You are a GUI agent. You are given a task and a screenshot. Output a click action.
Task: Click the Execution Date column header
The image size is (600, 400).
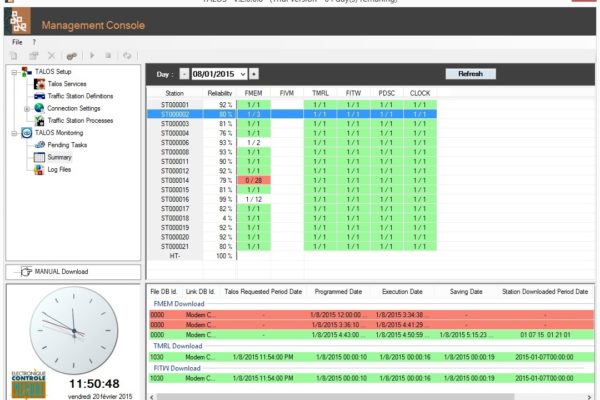(402, 292)
